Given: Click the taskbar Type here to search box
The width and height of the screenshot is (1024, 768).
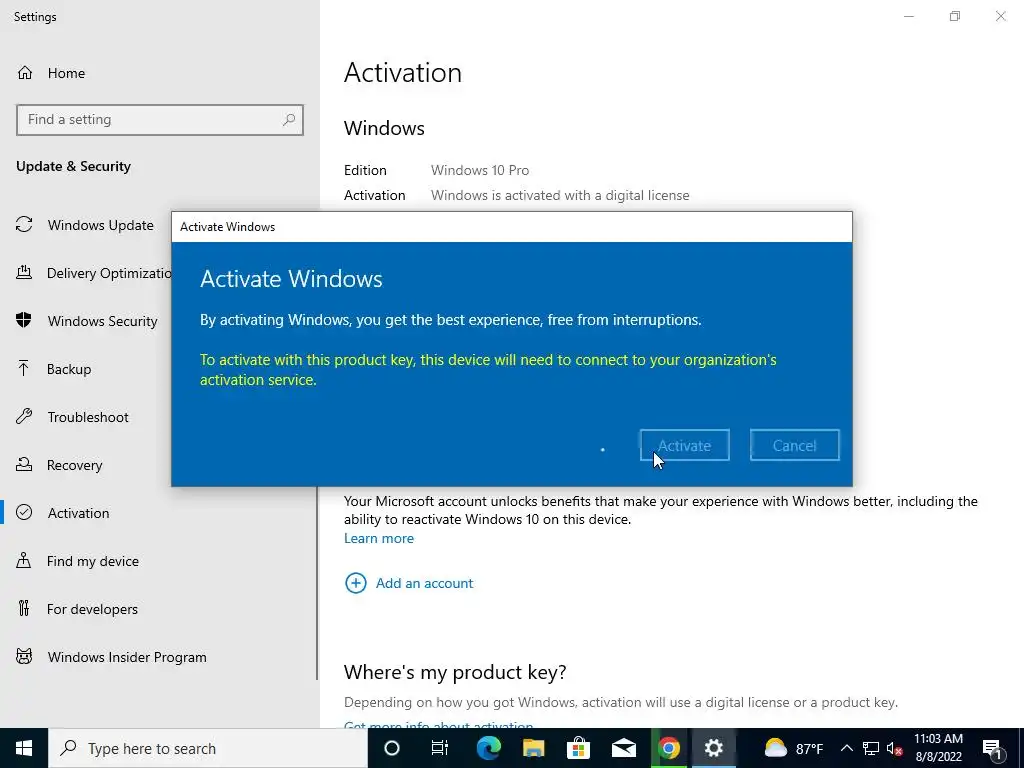Looking at the screenshot, I should 208,748.
